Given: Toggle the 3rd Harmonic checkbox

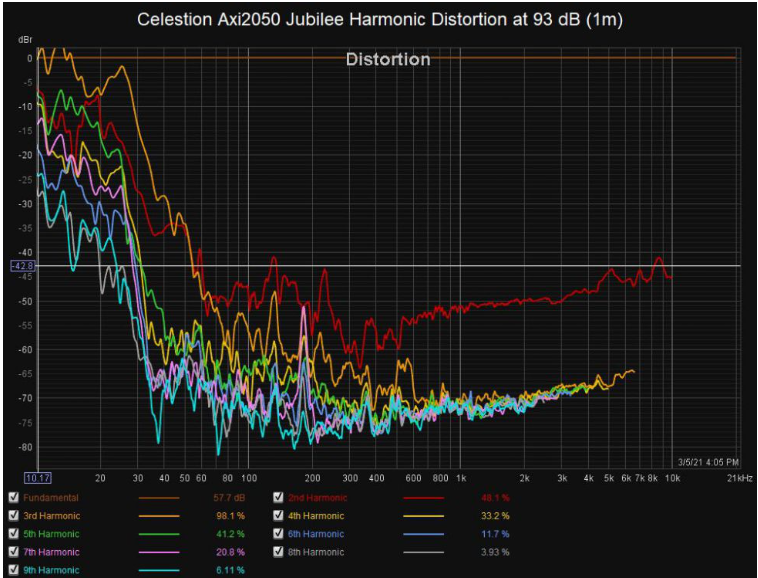Looking at the screenshot, I should 14,516.
